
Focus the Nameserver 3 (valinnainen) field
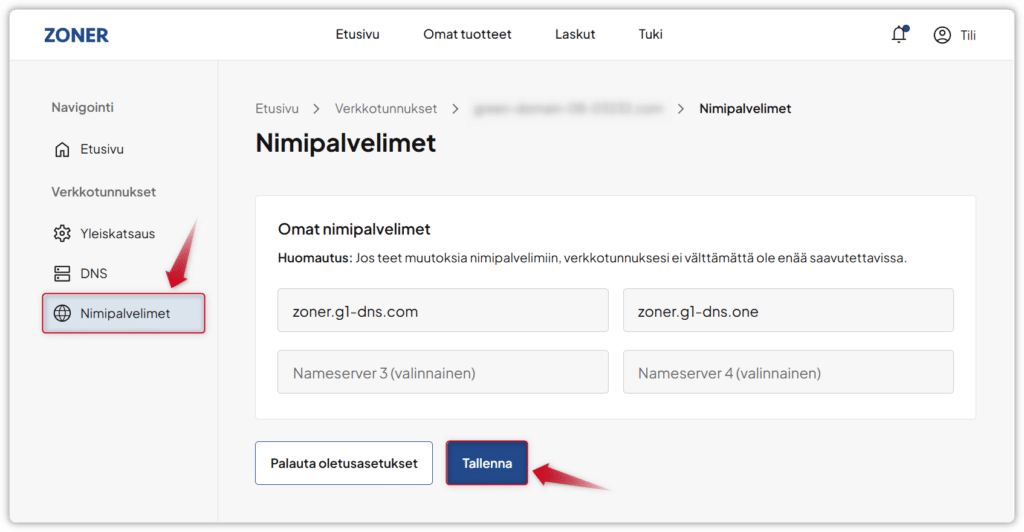coord(442,372)
